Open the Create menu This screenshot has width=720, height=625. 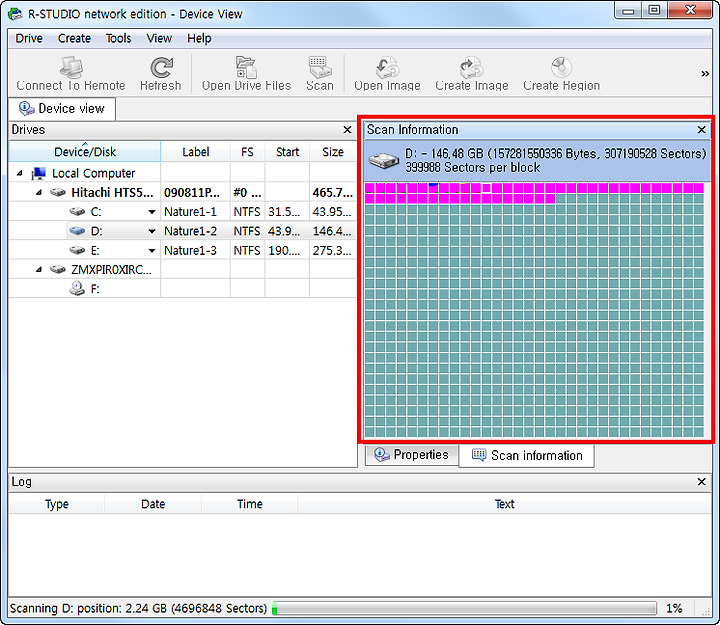tap(74, 38)
